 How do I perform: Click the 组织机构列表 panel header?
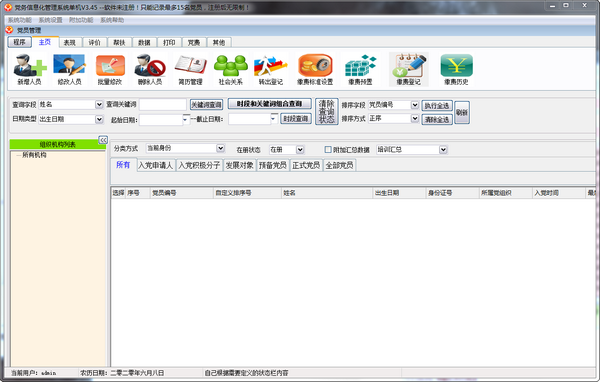pyautogui.click(x=57, y=144)
